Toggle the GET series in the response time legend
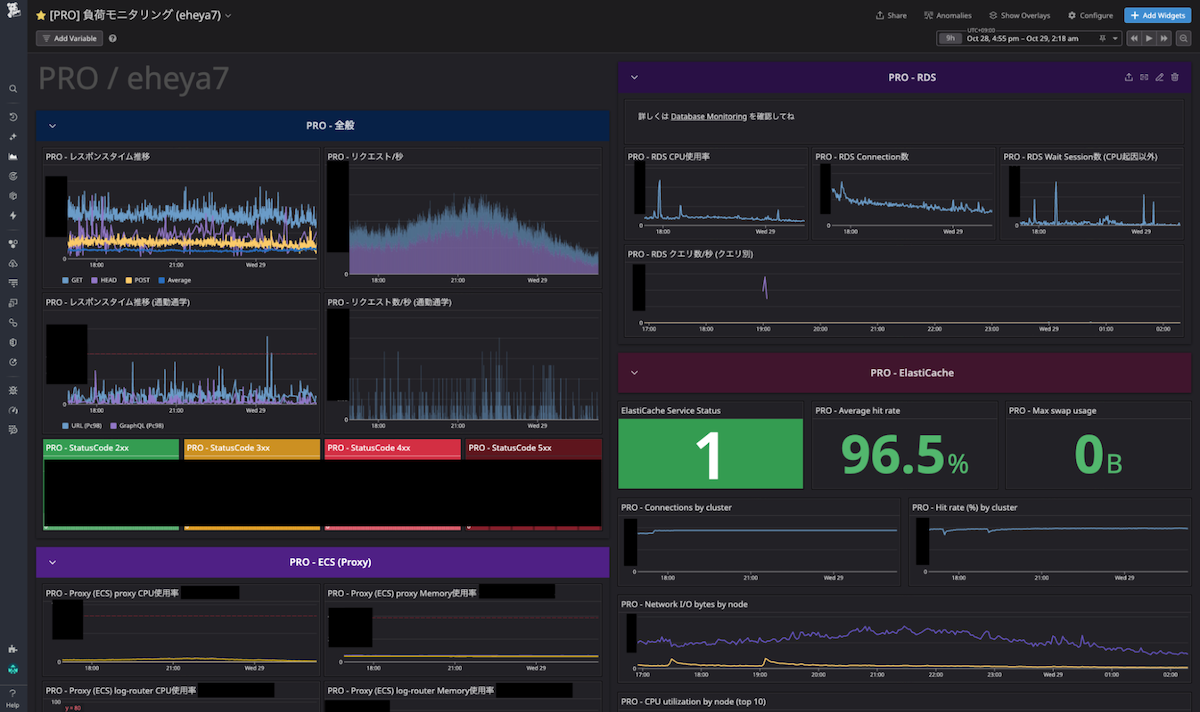1200x712 pixels. (x=72, y=280)
